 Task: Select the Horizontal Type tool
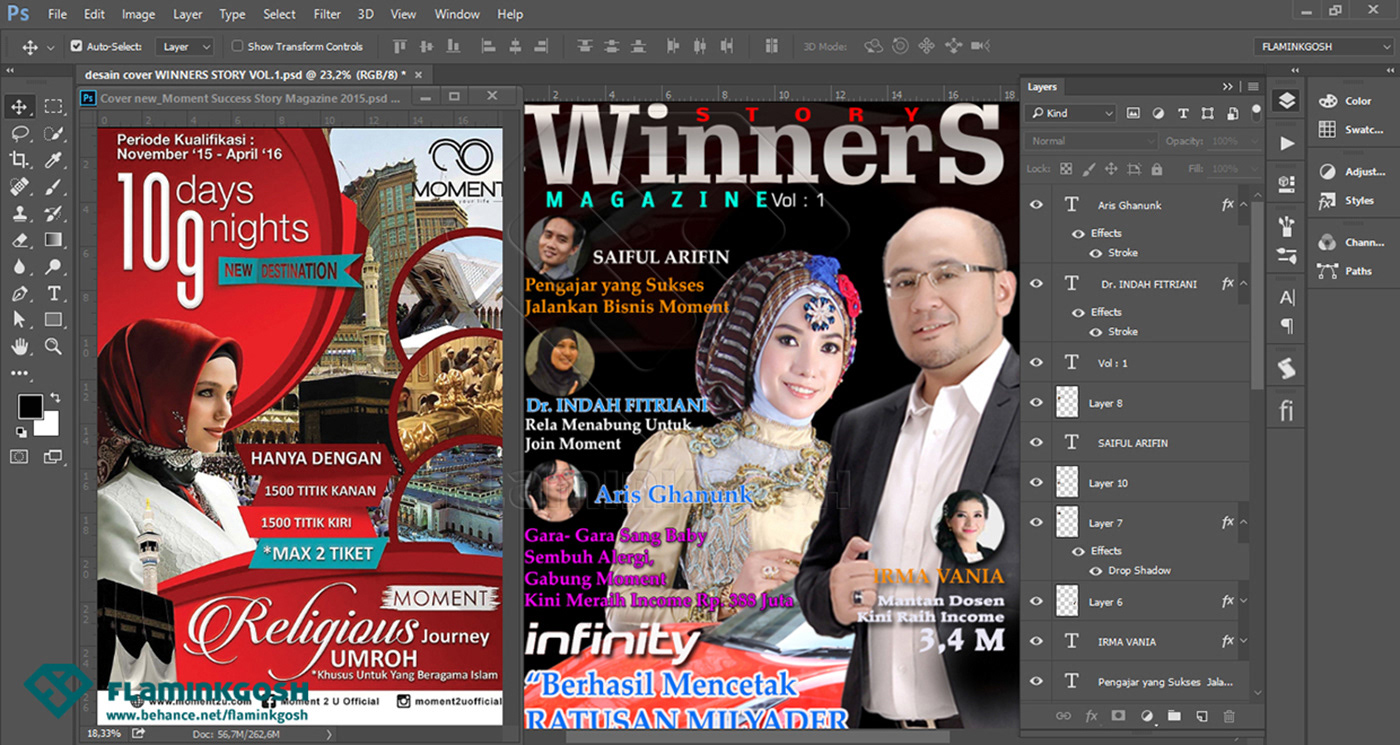53,294
